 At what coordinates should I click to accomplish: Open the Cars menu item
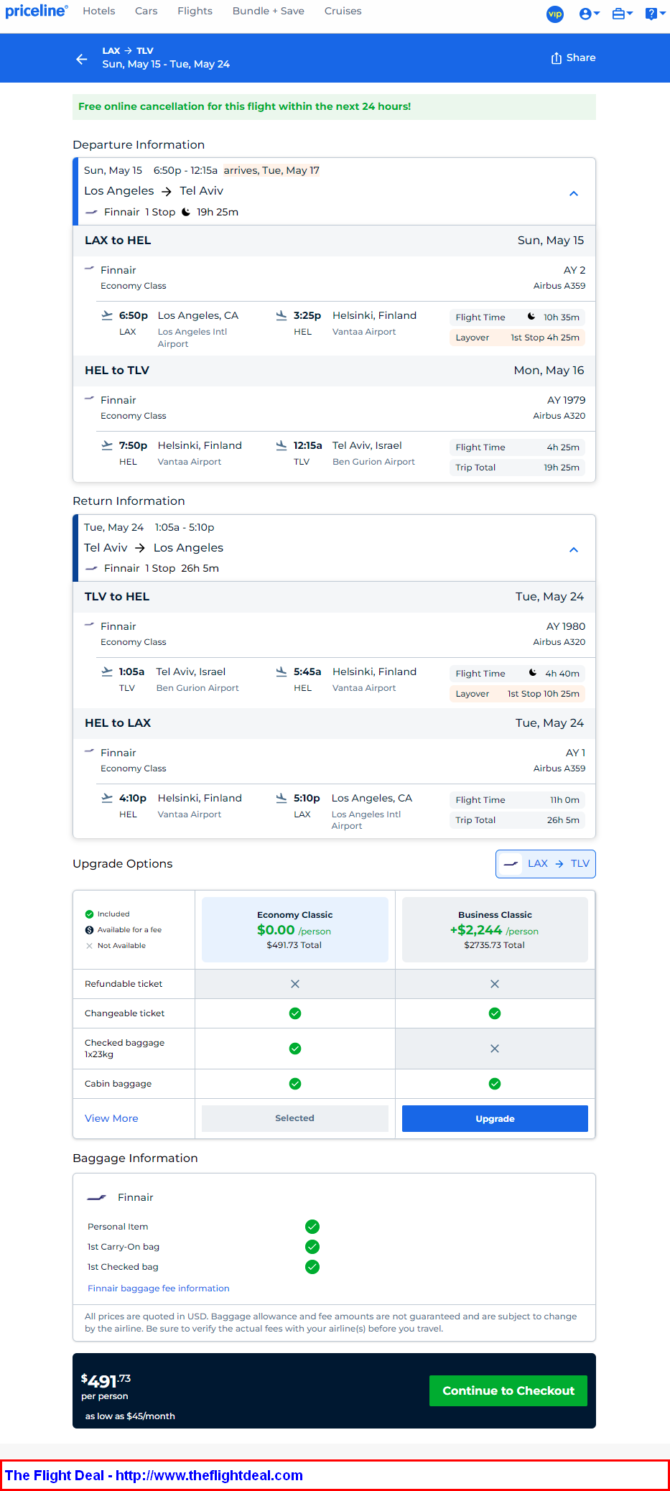[x=146, y=11]
